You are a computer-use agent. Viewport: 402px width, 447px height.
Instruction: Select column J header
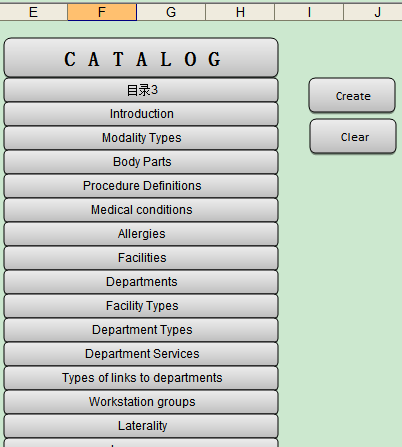[x=373, y=12]
